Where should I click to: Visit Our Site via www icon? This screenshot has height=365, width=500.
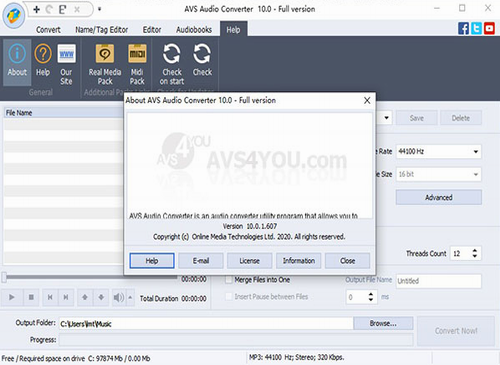click(66, 64)
